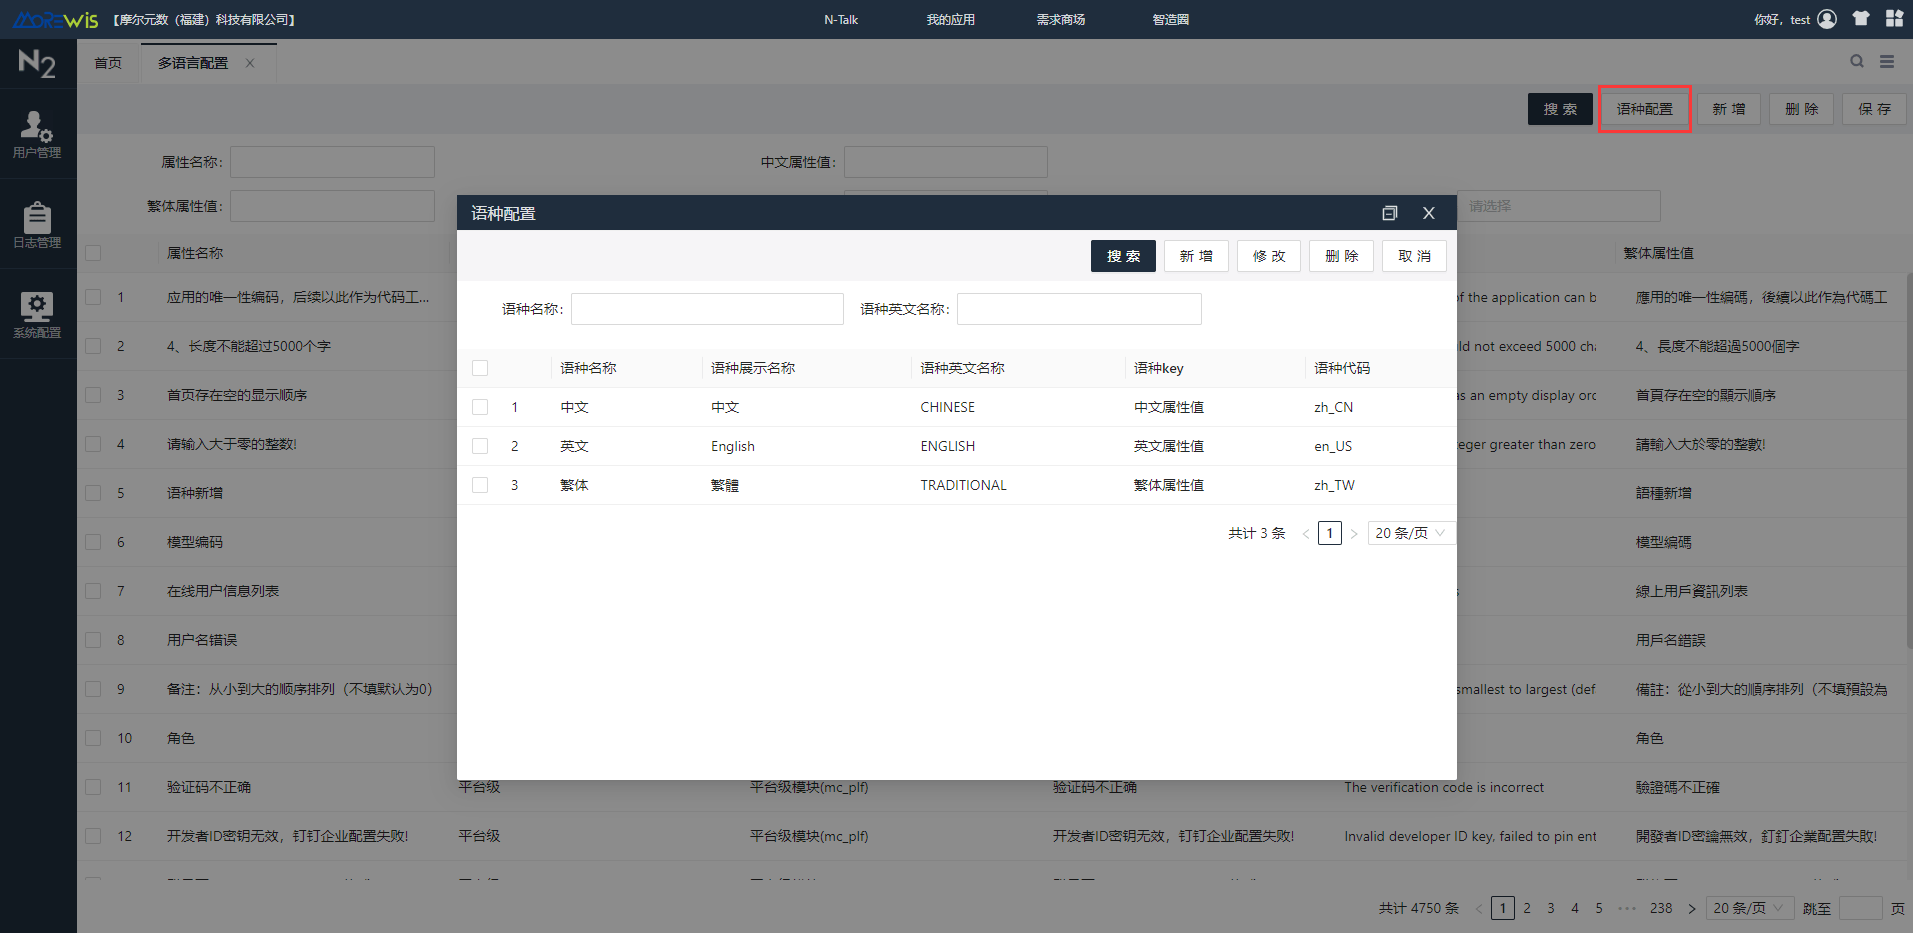Click the 语种名称 input field
This screenshot has width=1913, height=933.
pyautogui.click(x=707, y=308)
